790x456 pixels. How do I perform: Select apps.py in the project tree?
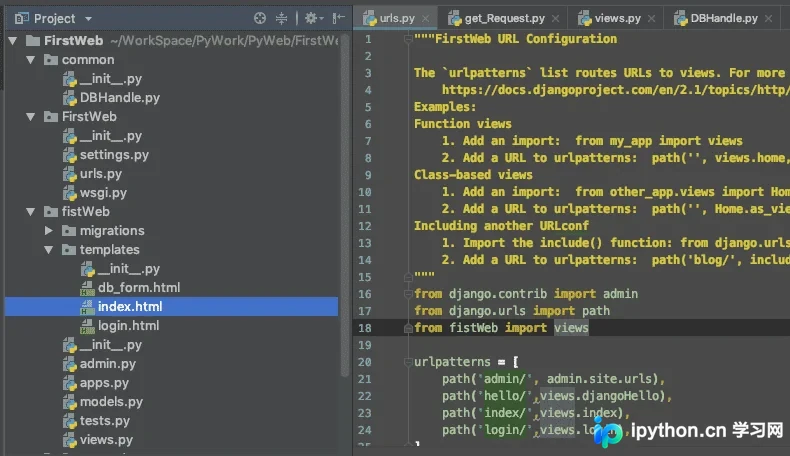(104, 383)
